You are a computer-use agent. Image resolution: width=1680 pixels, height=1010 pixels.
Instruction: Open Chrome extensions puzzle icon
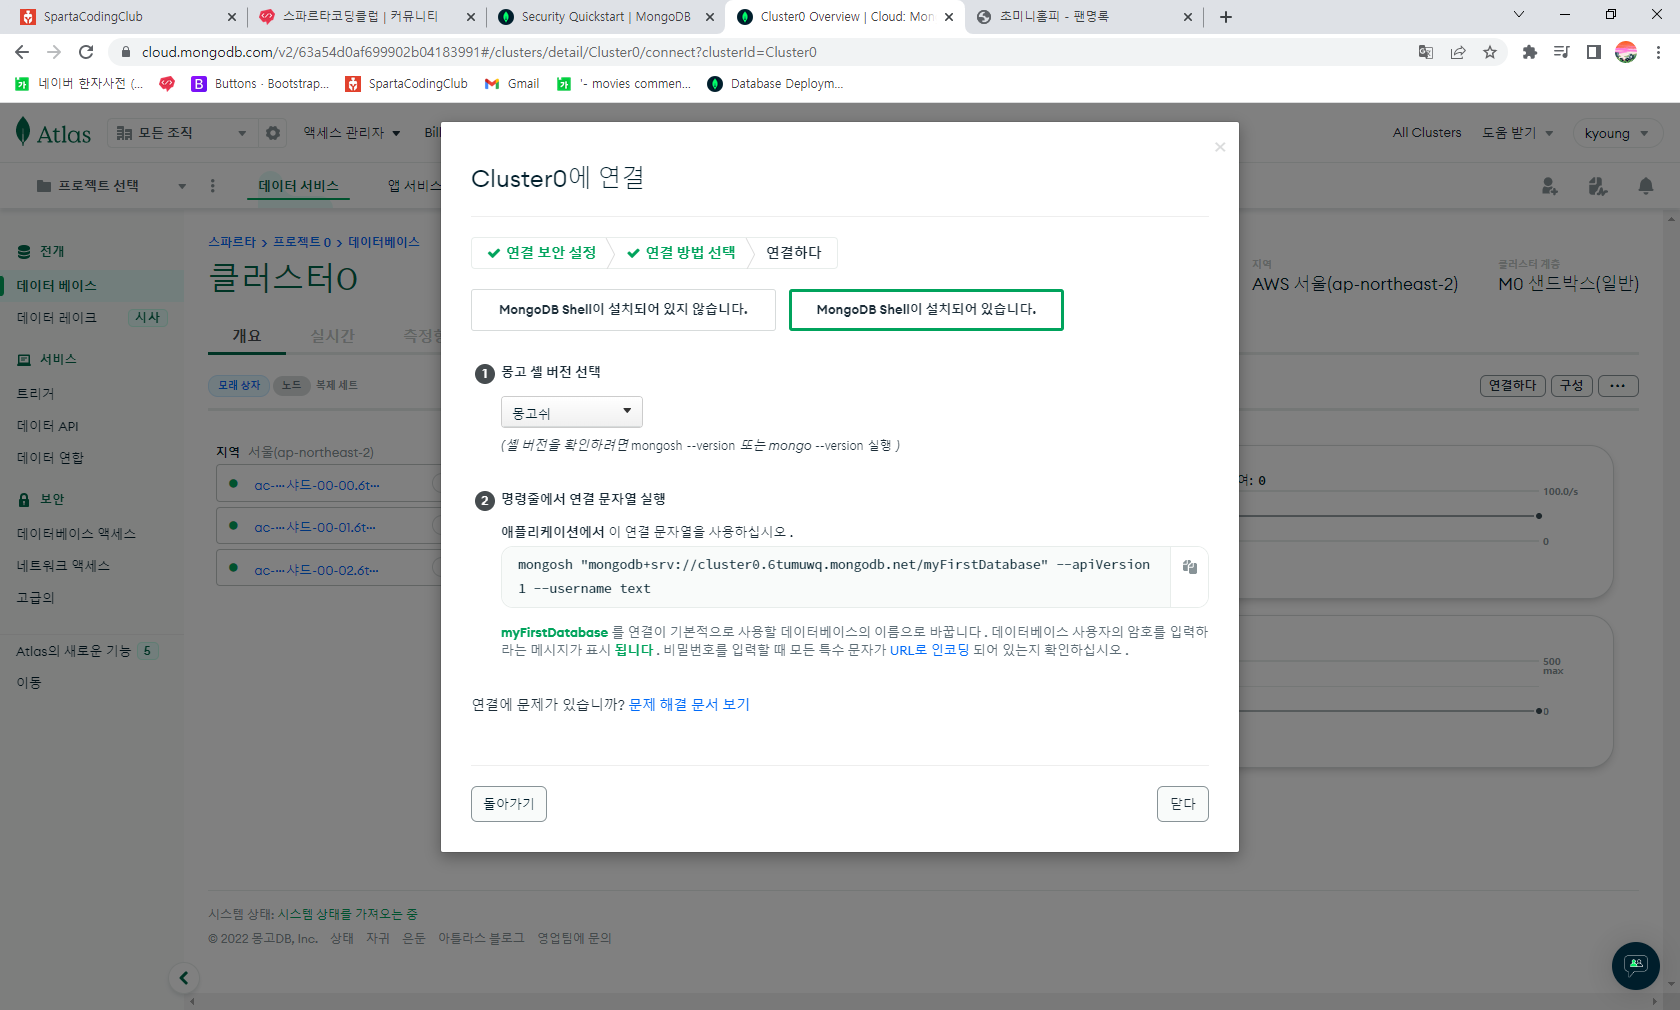point(1529,52)
